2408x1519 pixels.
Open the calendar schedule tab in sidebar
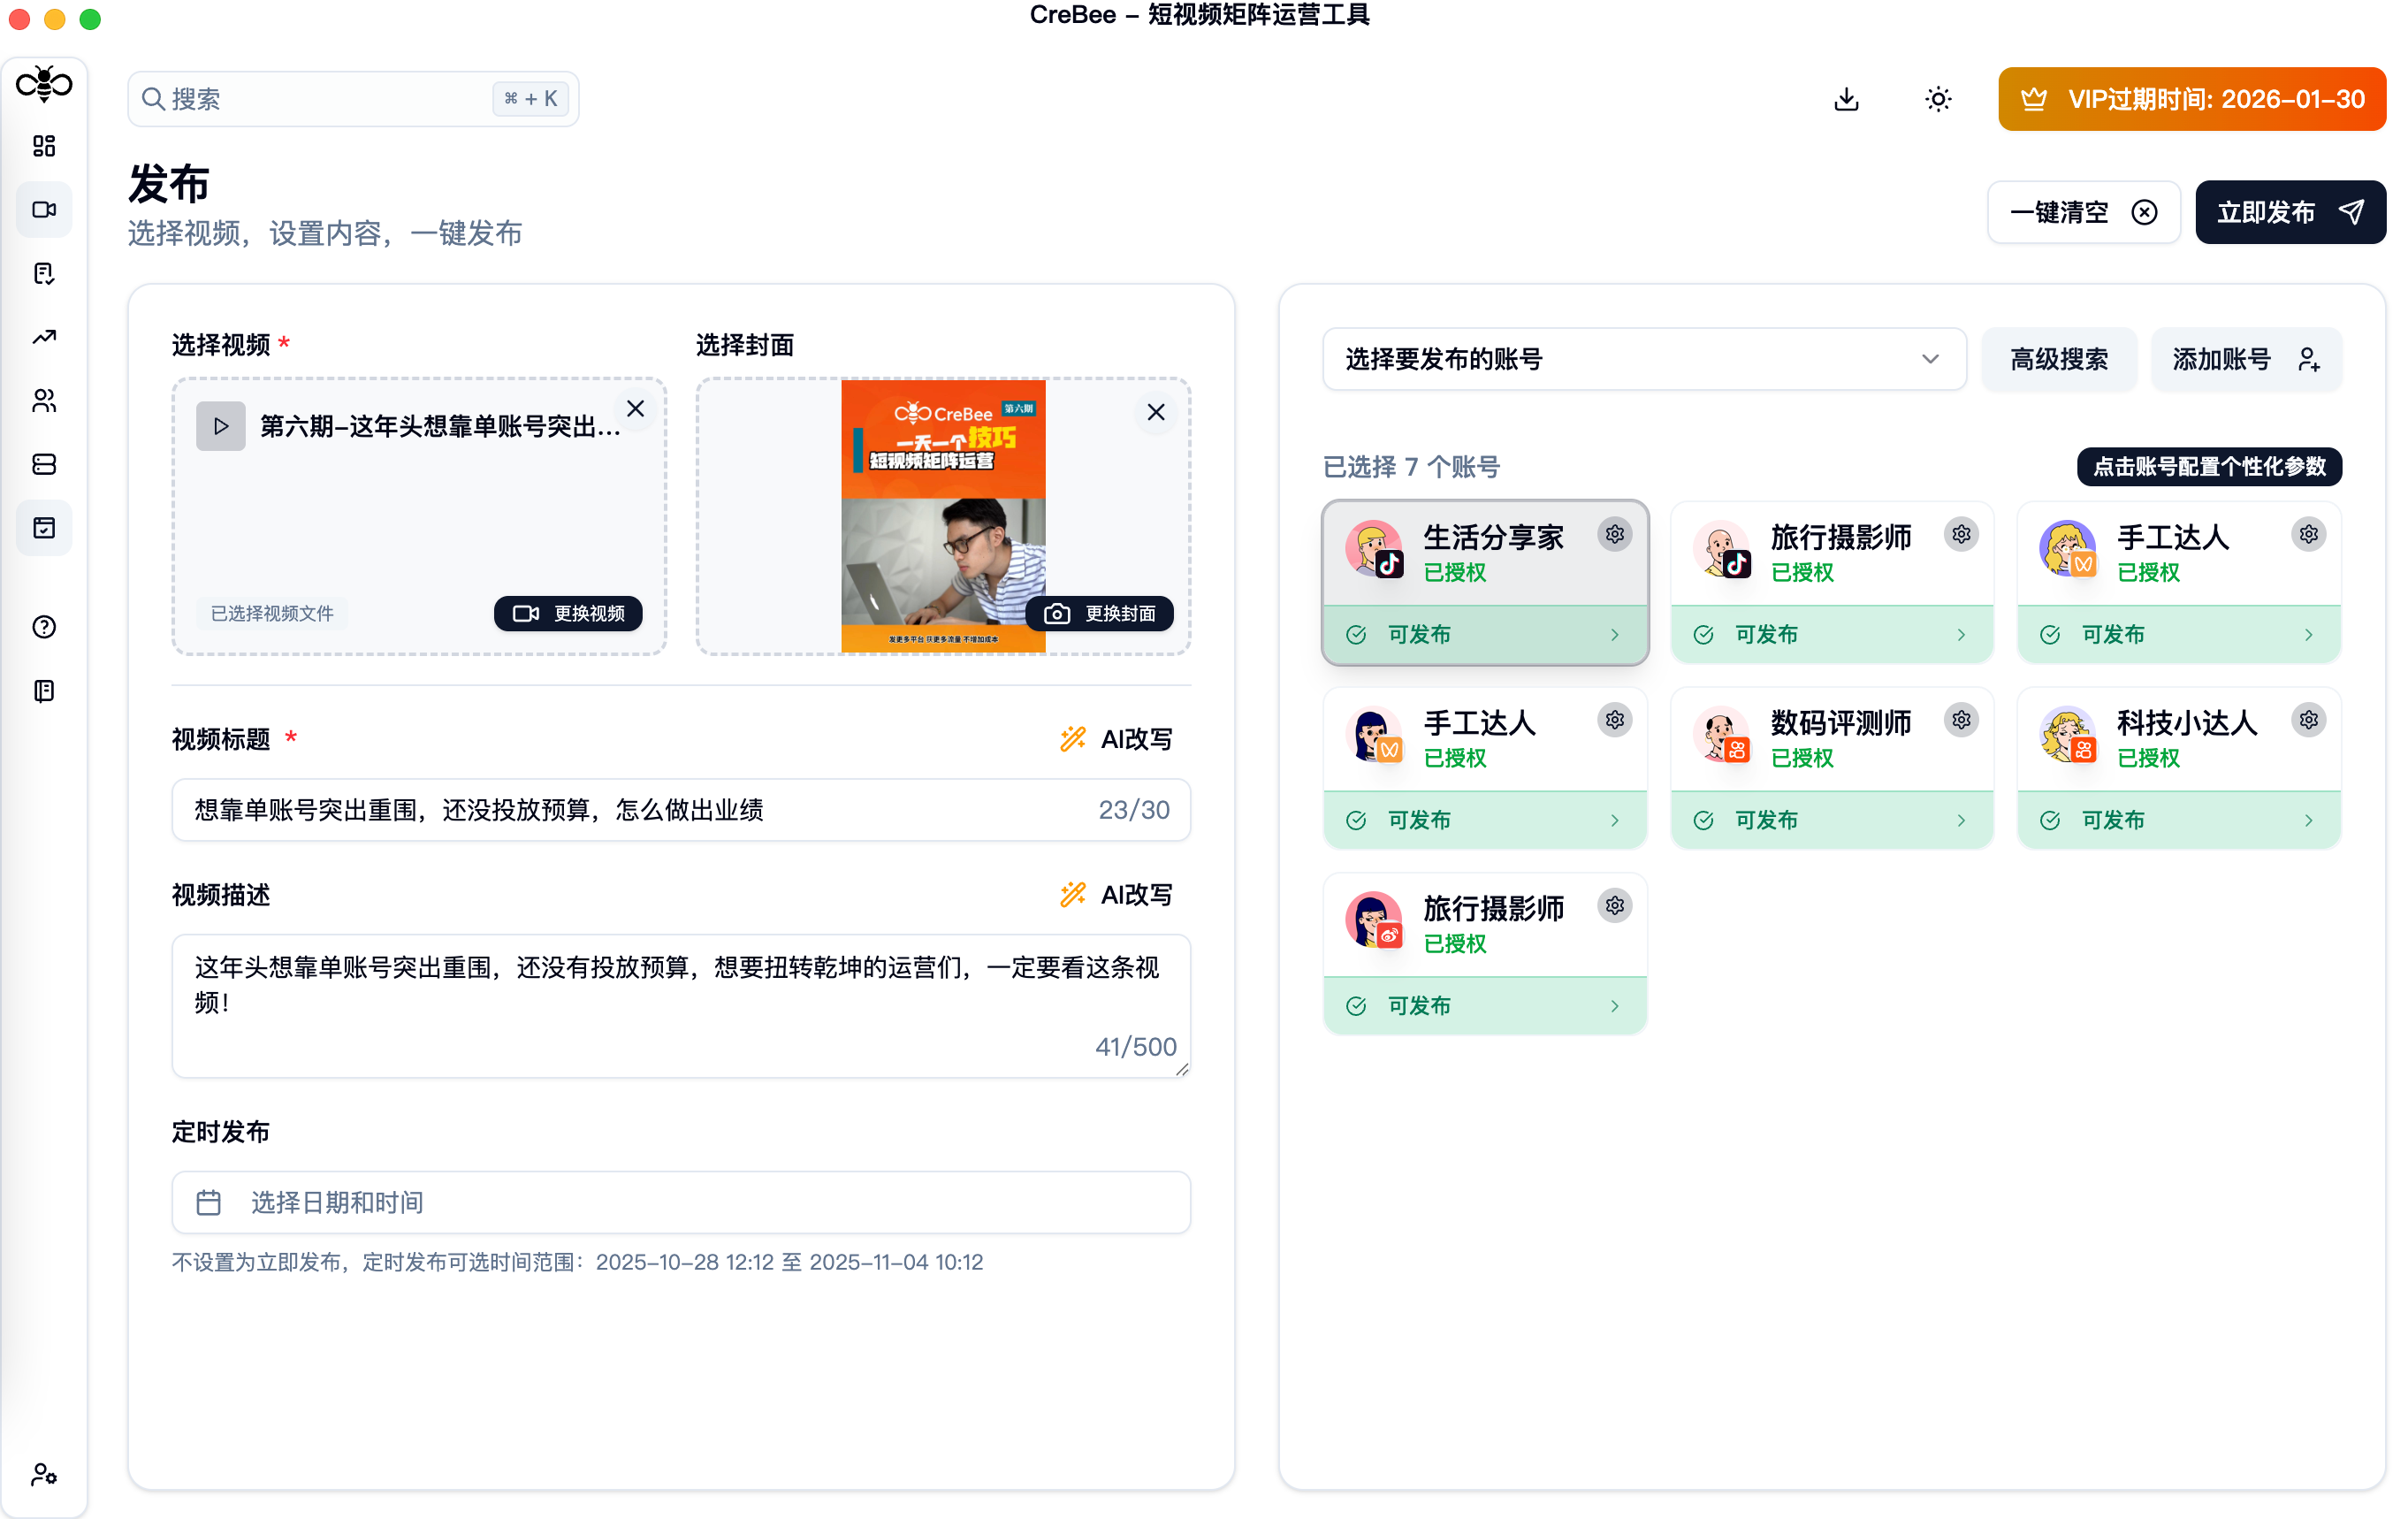(44, 528)
